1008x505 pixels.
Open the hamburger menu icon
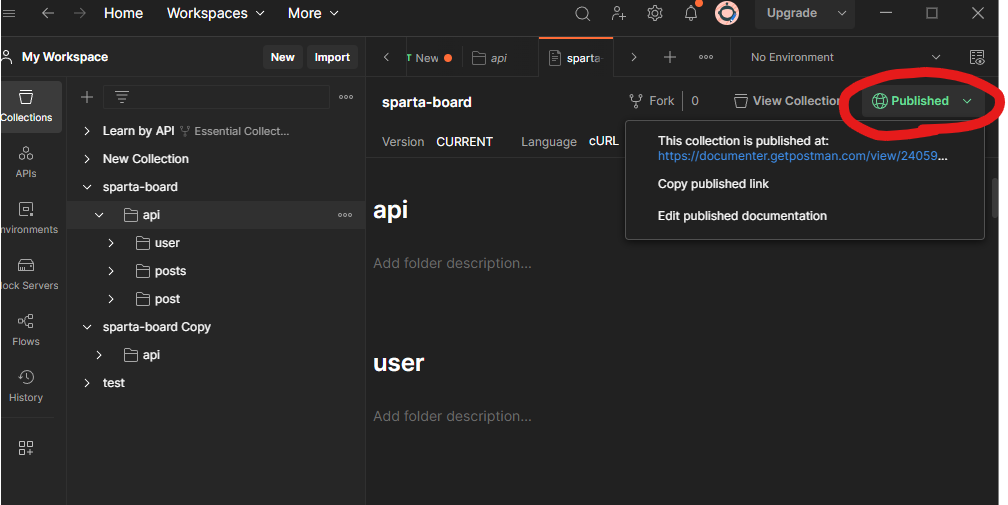tap(8, 13)
